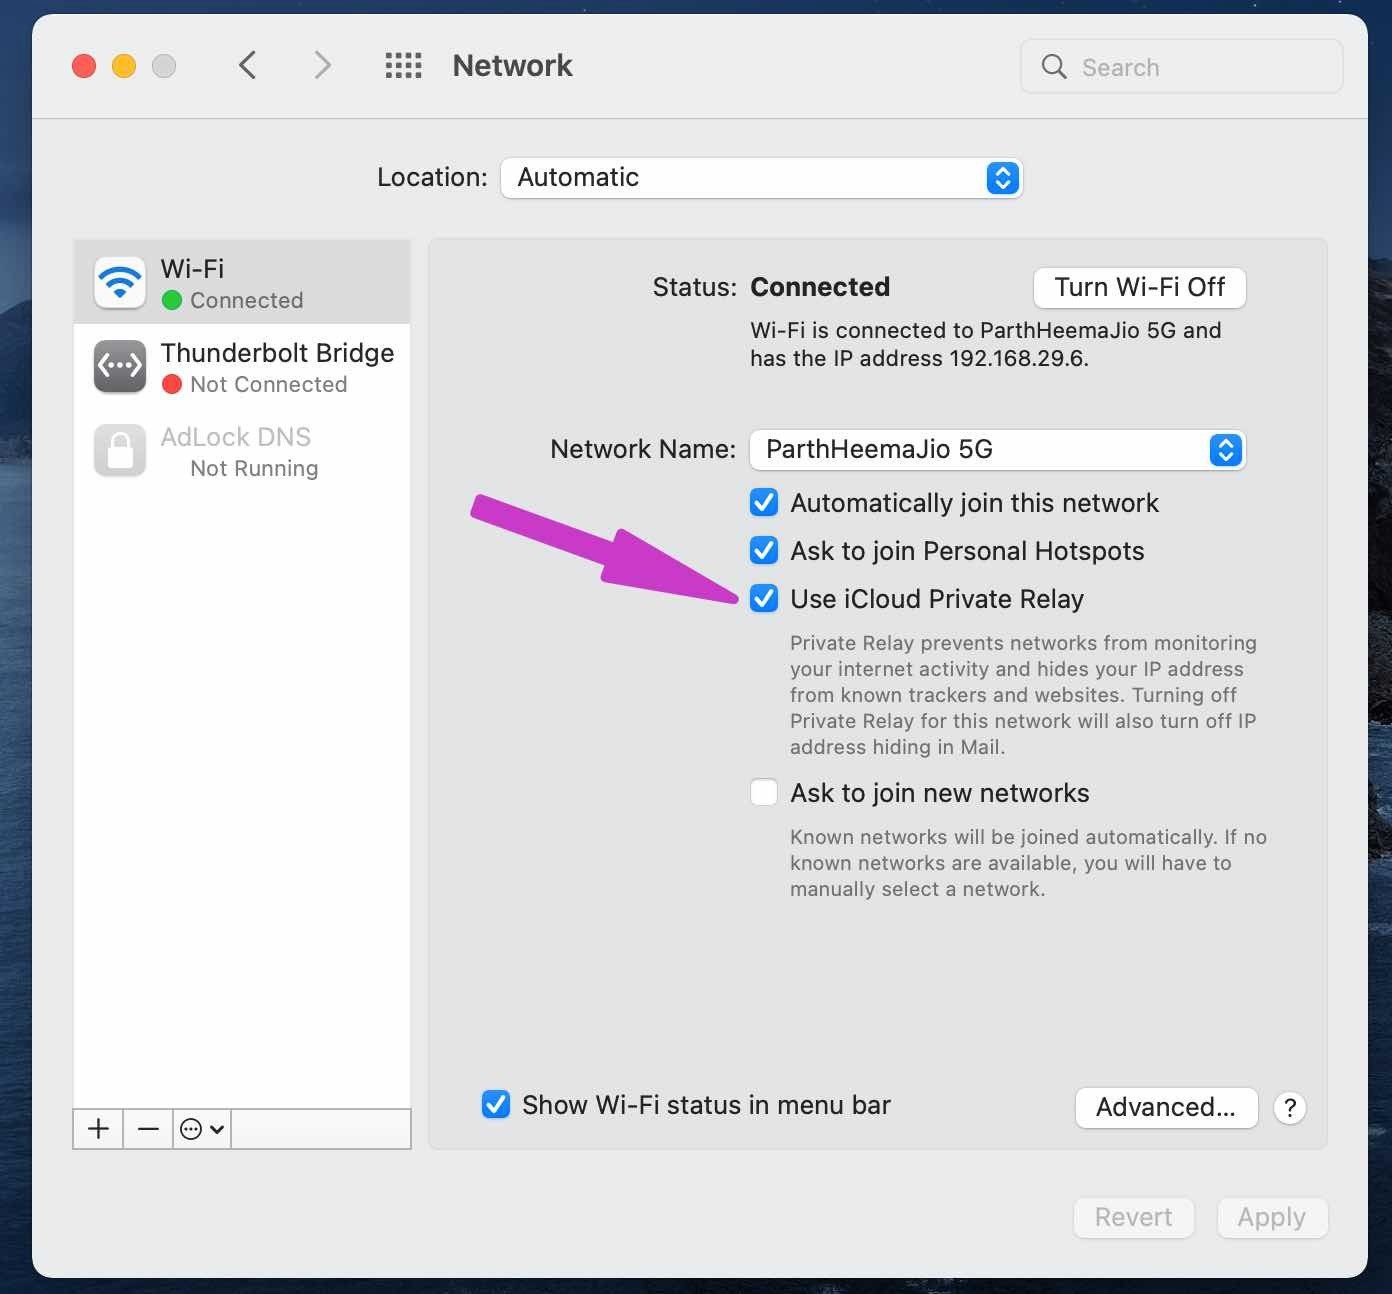Open Advanced network settings
The width and height of the screenshot is (1392, 1294).
click(1166, 1108)
